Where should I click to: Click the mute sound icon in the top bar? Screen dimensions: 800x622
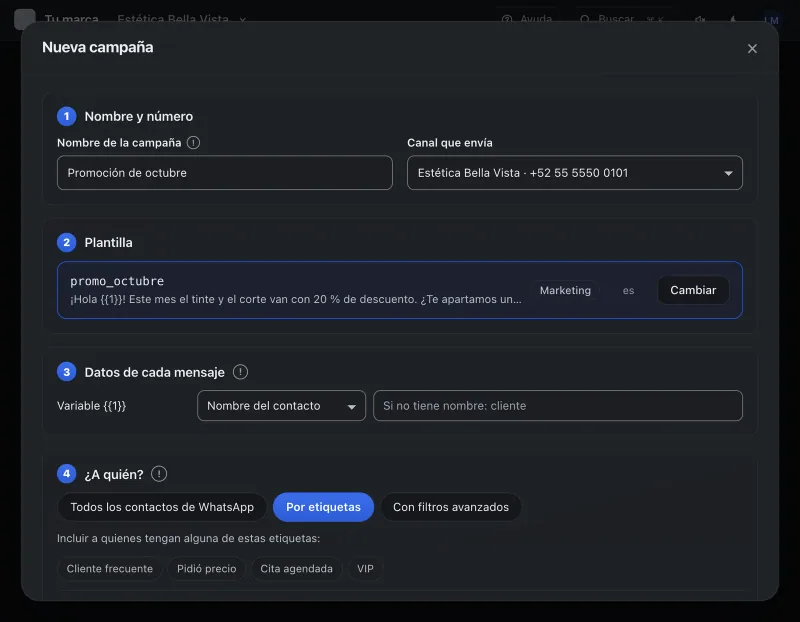[x=700, y=19]
